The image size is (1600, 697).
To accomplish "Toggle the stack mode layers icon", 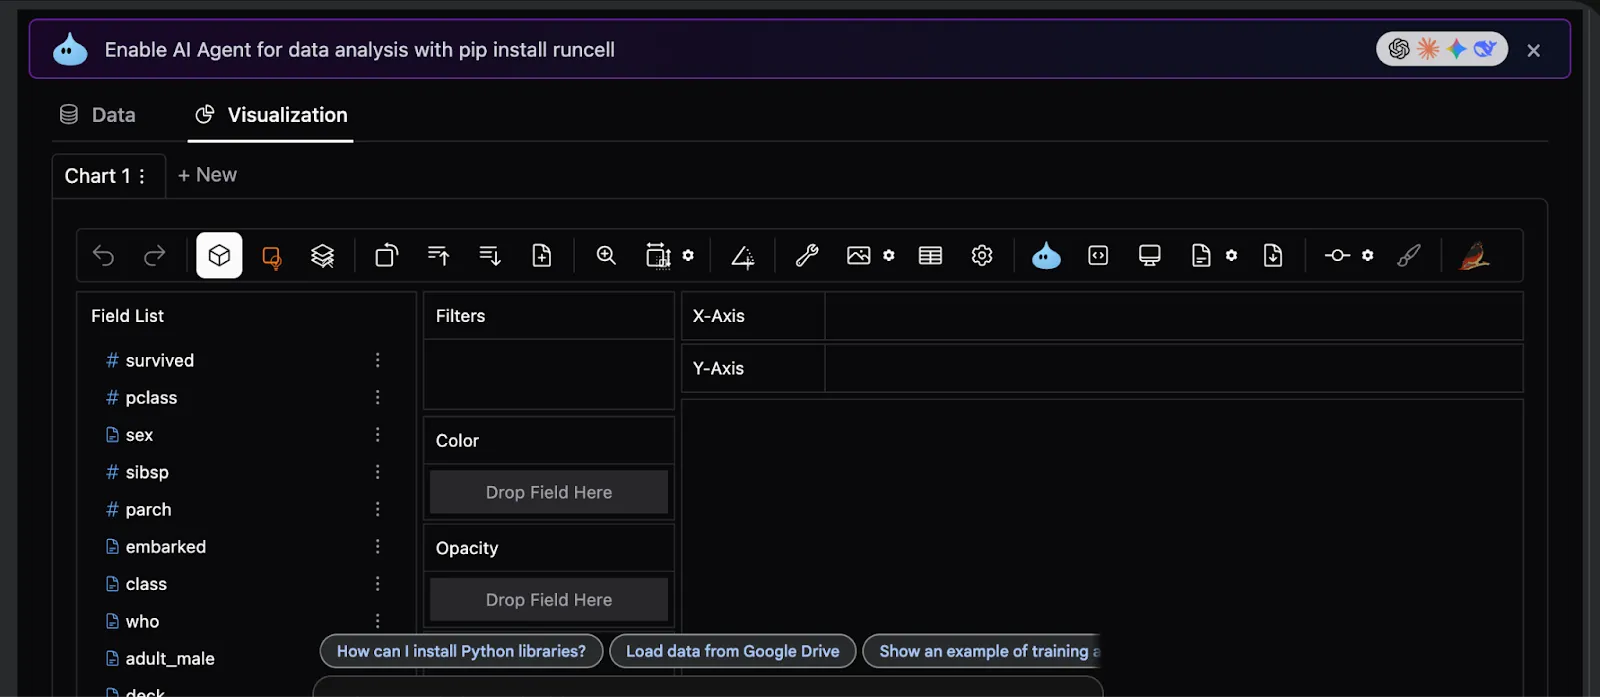I will (322, 256).
